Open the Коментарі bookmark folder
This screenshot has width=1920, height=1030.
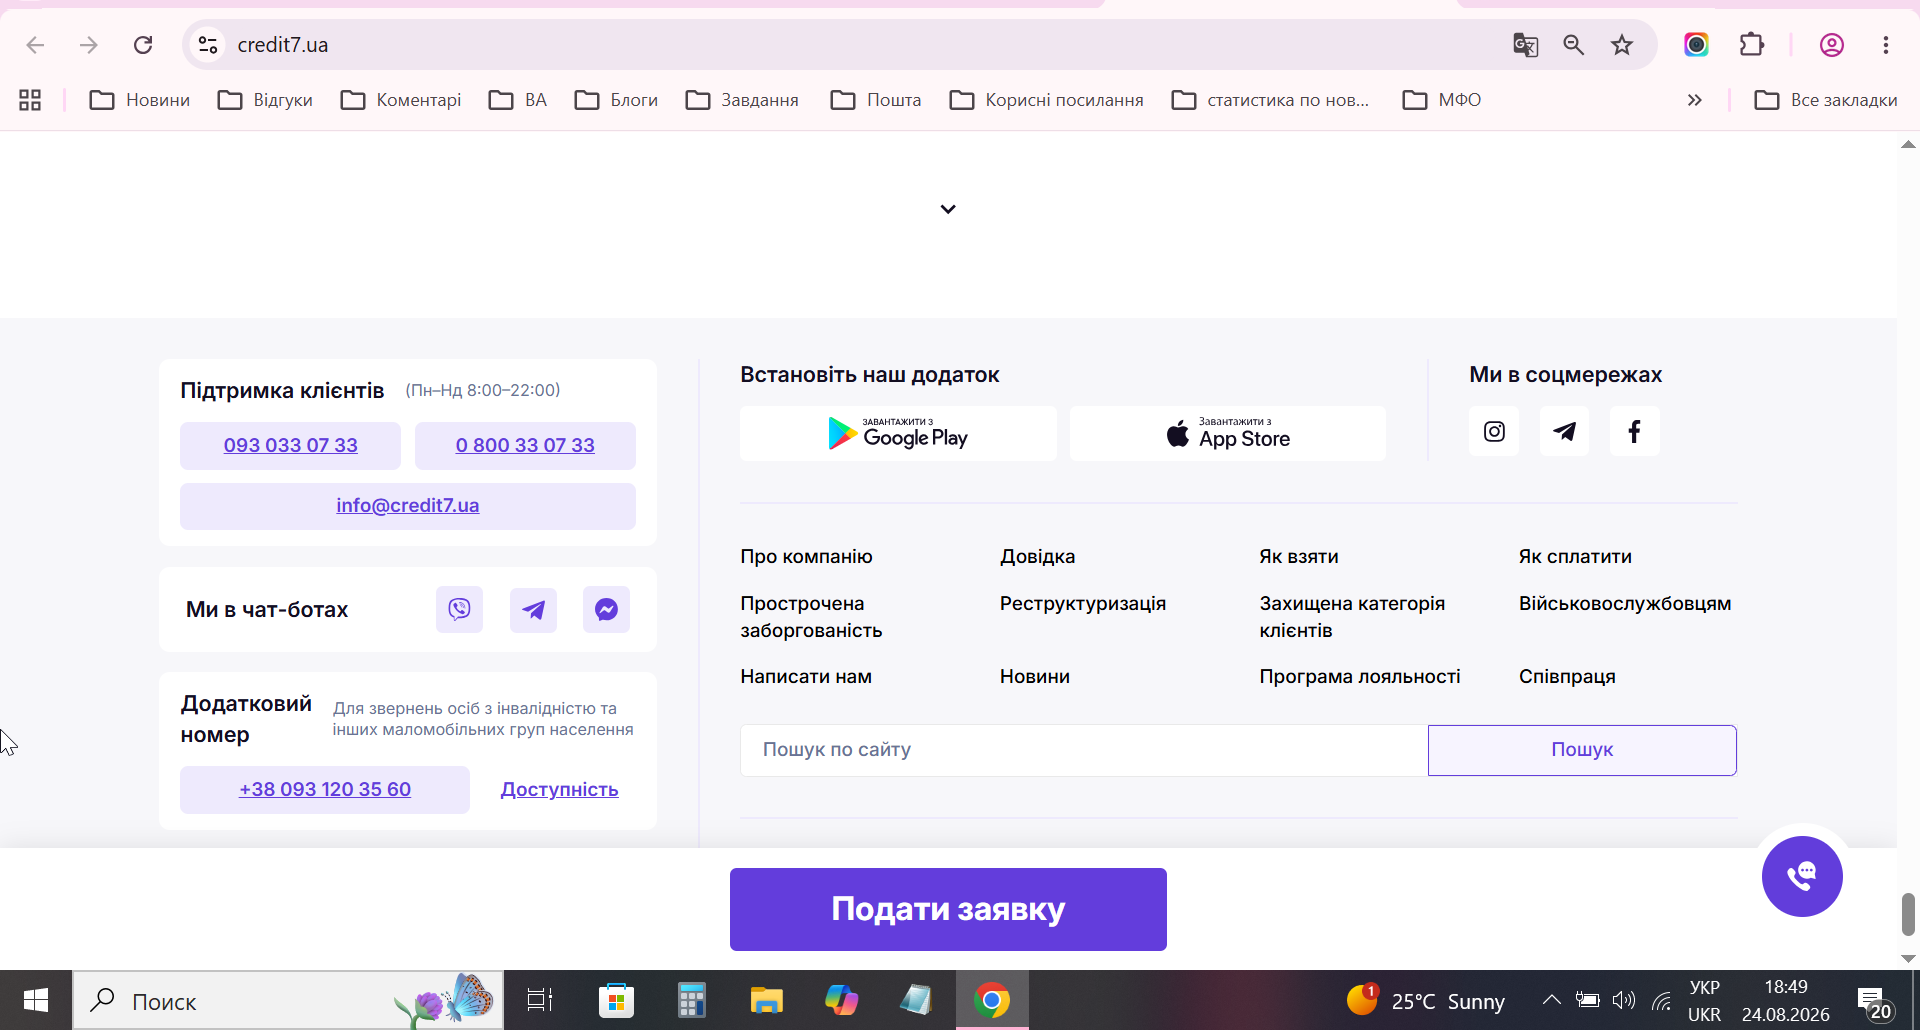401,100
